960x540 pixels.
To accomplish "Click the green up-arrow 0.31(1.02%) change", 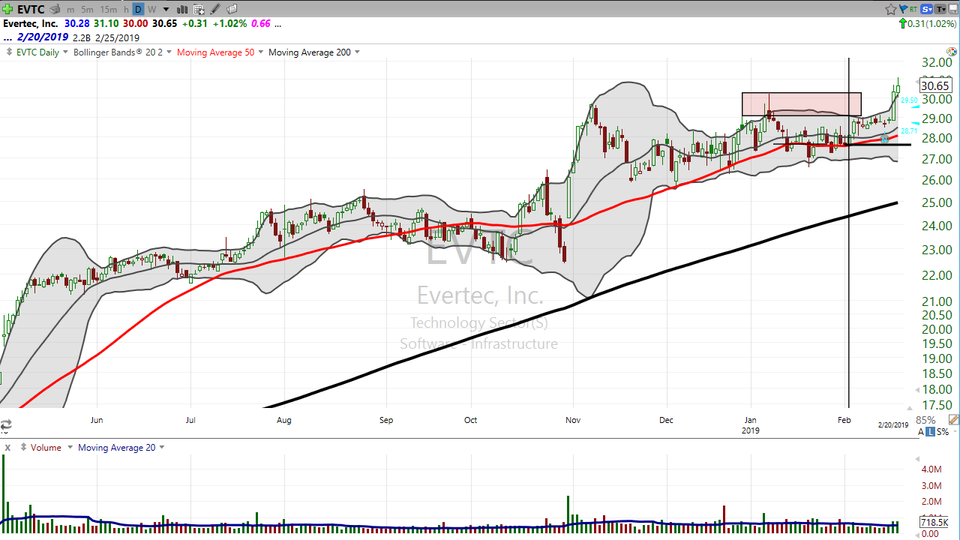I will pos(927,24).
